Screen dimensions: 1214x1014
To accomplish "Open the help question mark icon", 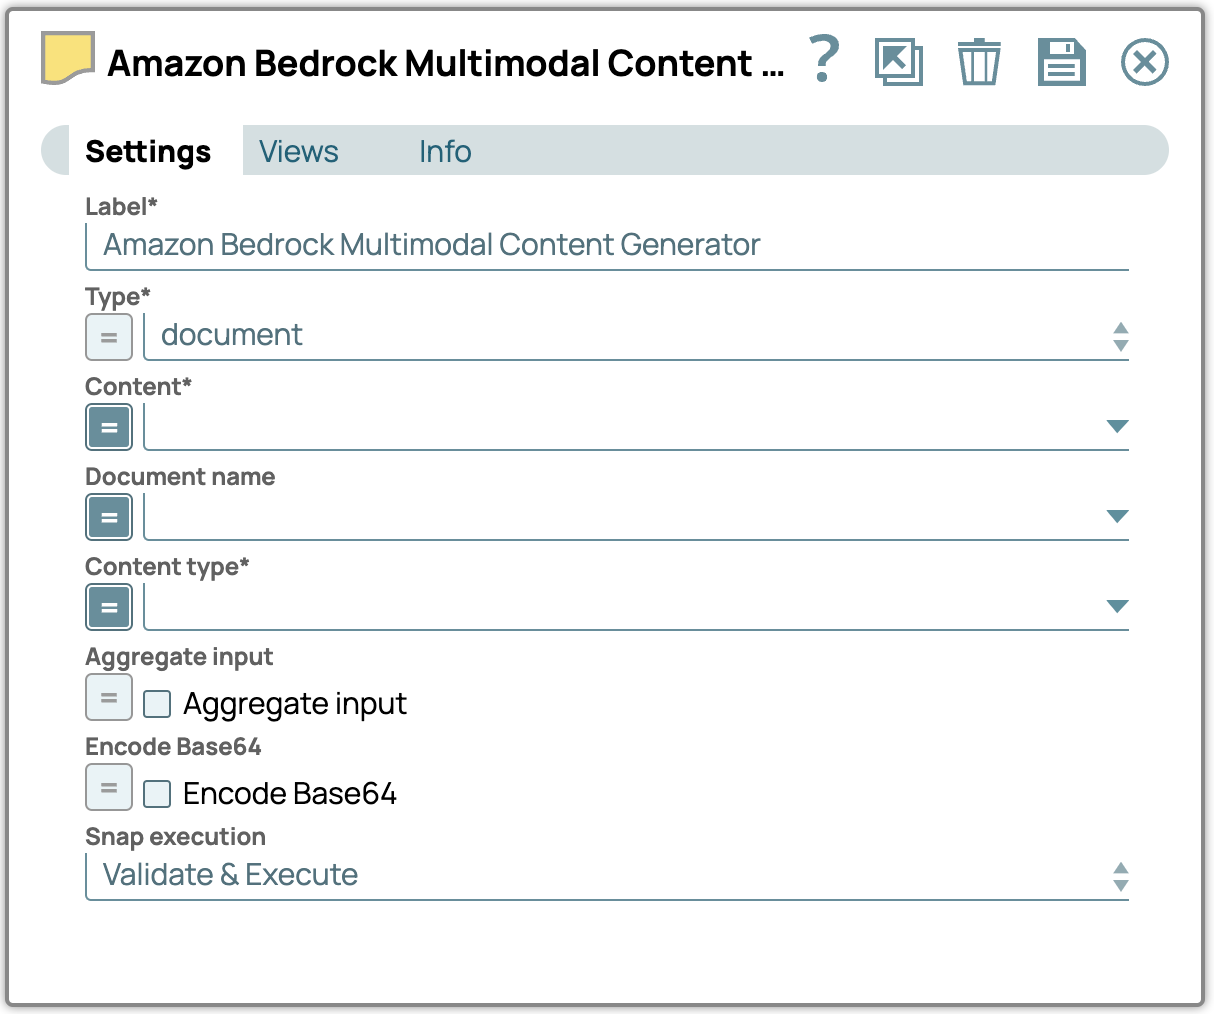I will [x=824, y=60].
